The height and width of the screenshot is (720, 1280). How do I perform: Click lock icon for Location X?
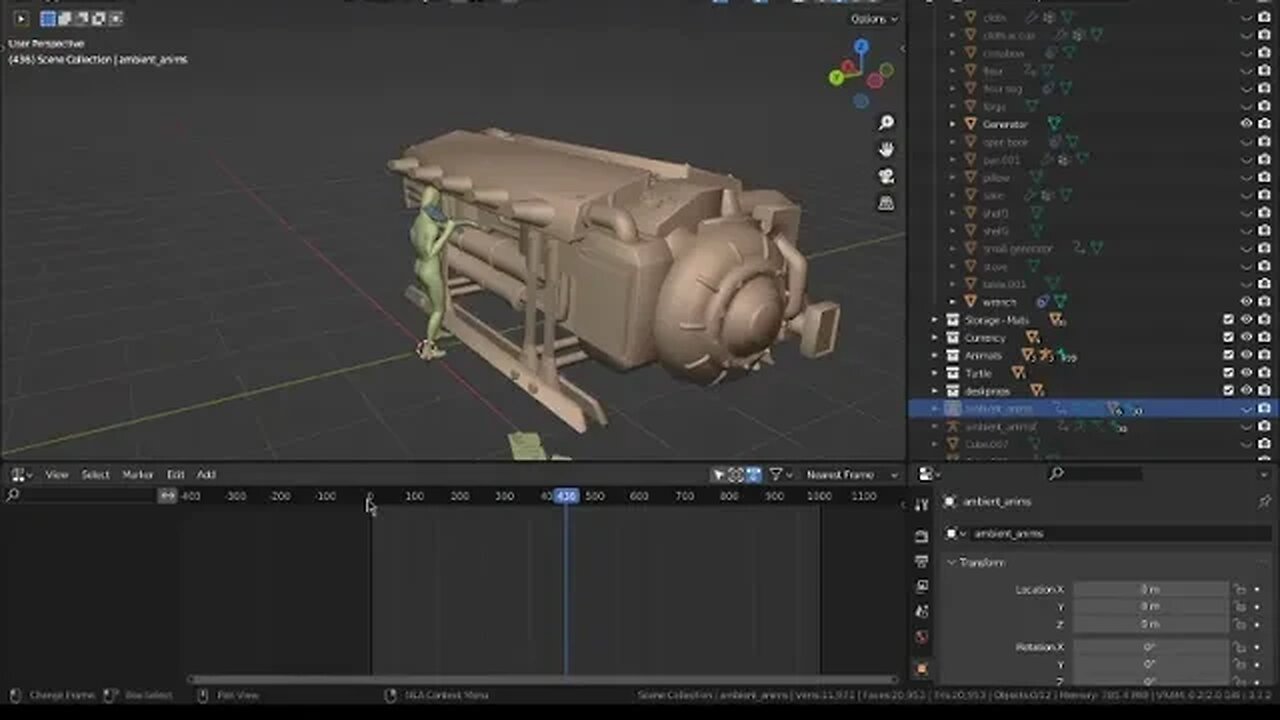tap(1239, 590)
